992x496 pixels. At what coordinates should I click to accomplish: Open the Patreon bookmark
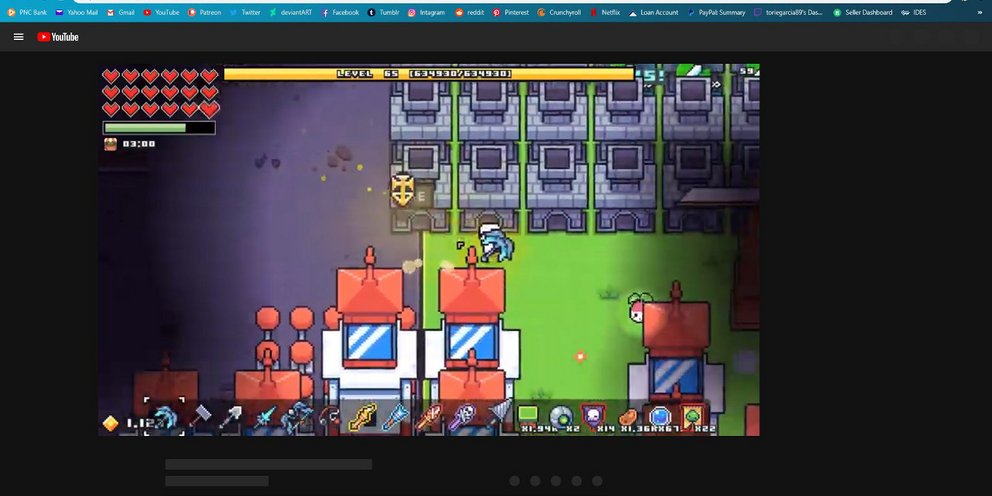coord(204,12)
